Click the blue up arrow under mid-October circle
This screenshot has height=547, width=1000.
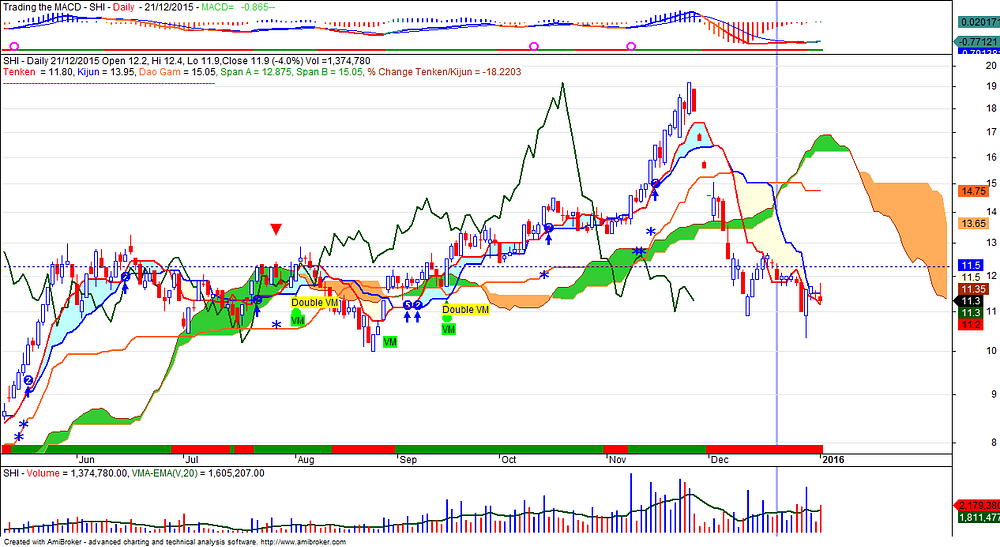tap(548, 239)
